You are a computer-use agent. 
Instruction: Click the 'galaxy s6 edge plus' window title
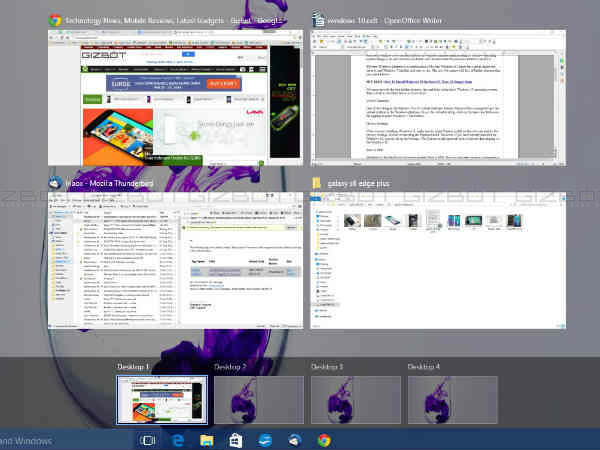point(358,184)
